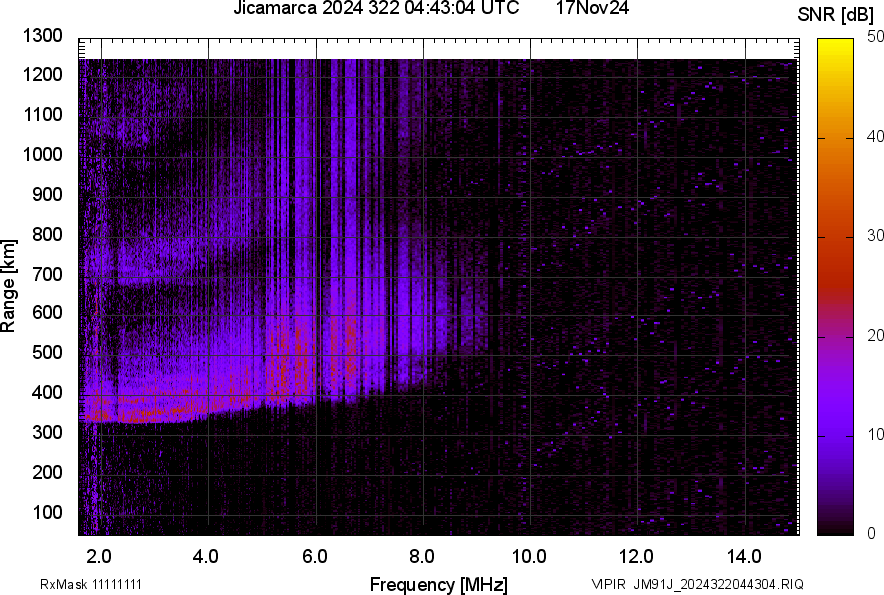
Task: Click range tick label '400'
Action: pos(47,393)
